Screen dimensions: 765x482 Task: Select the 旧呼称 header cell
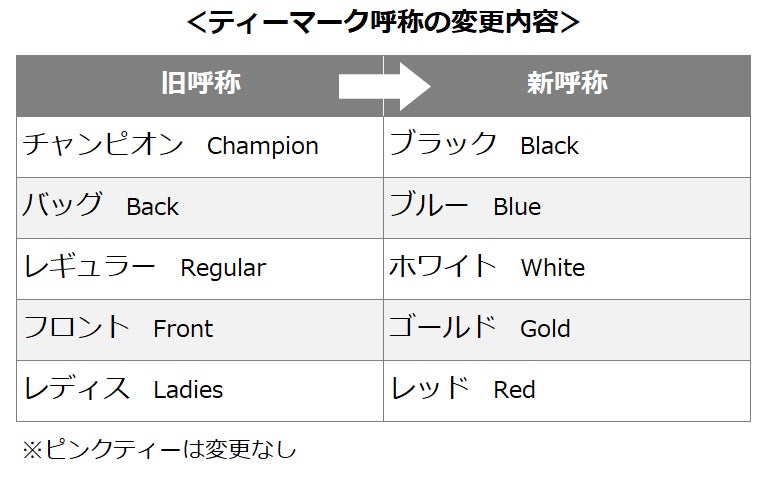tap(200, 86)
